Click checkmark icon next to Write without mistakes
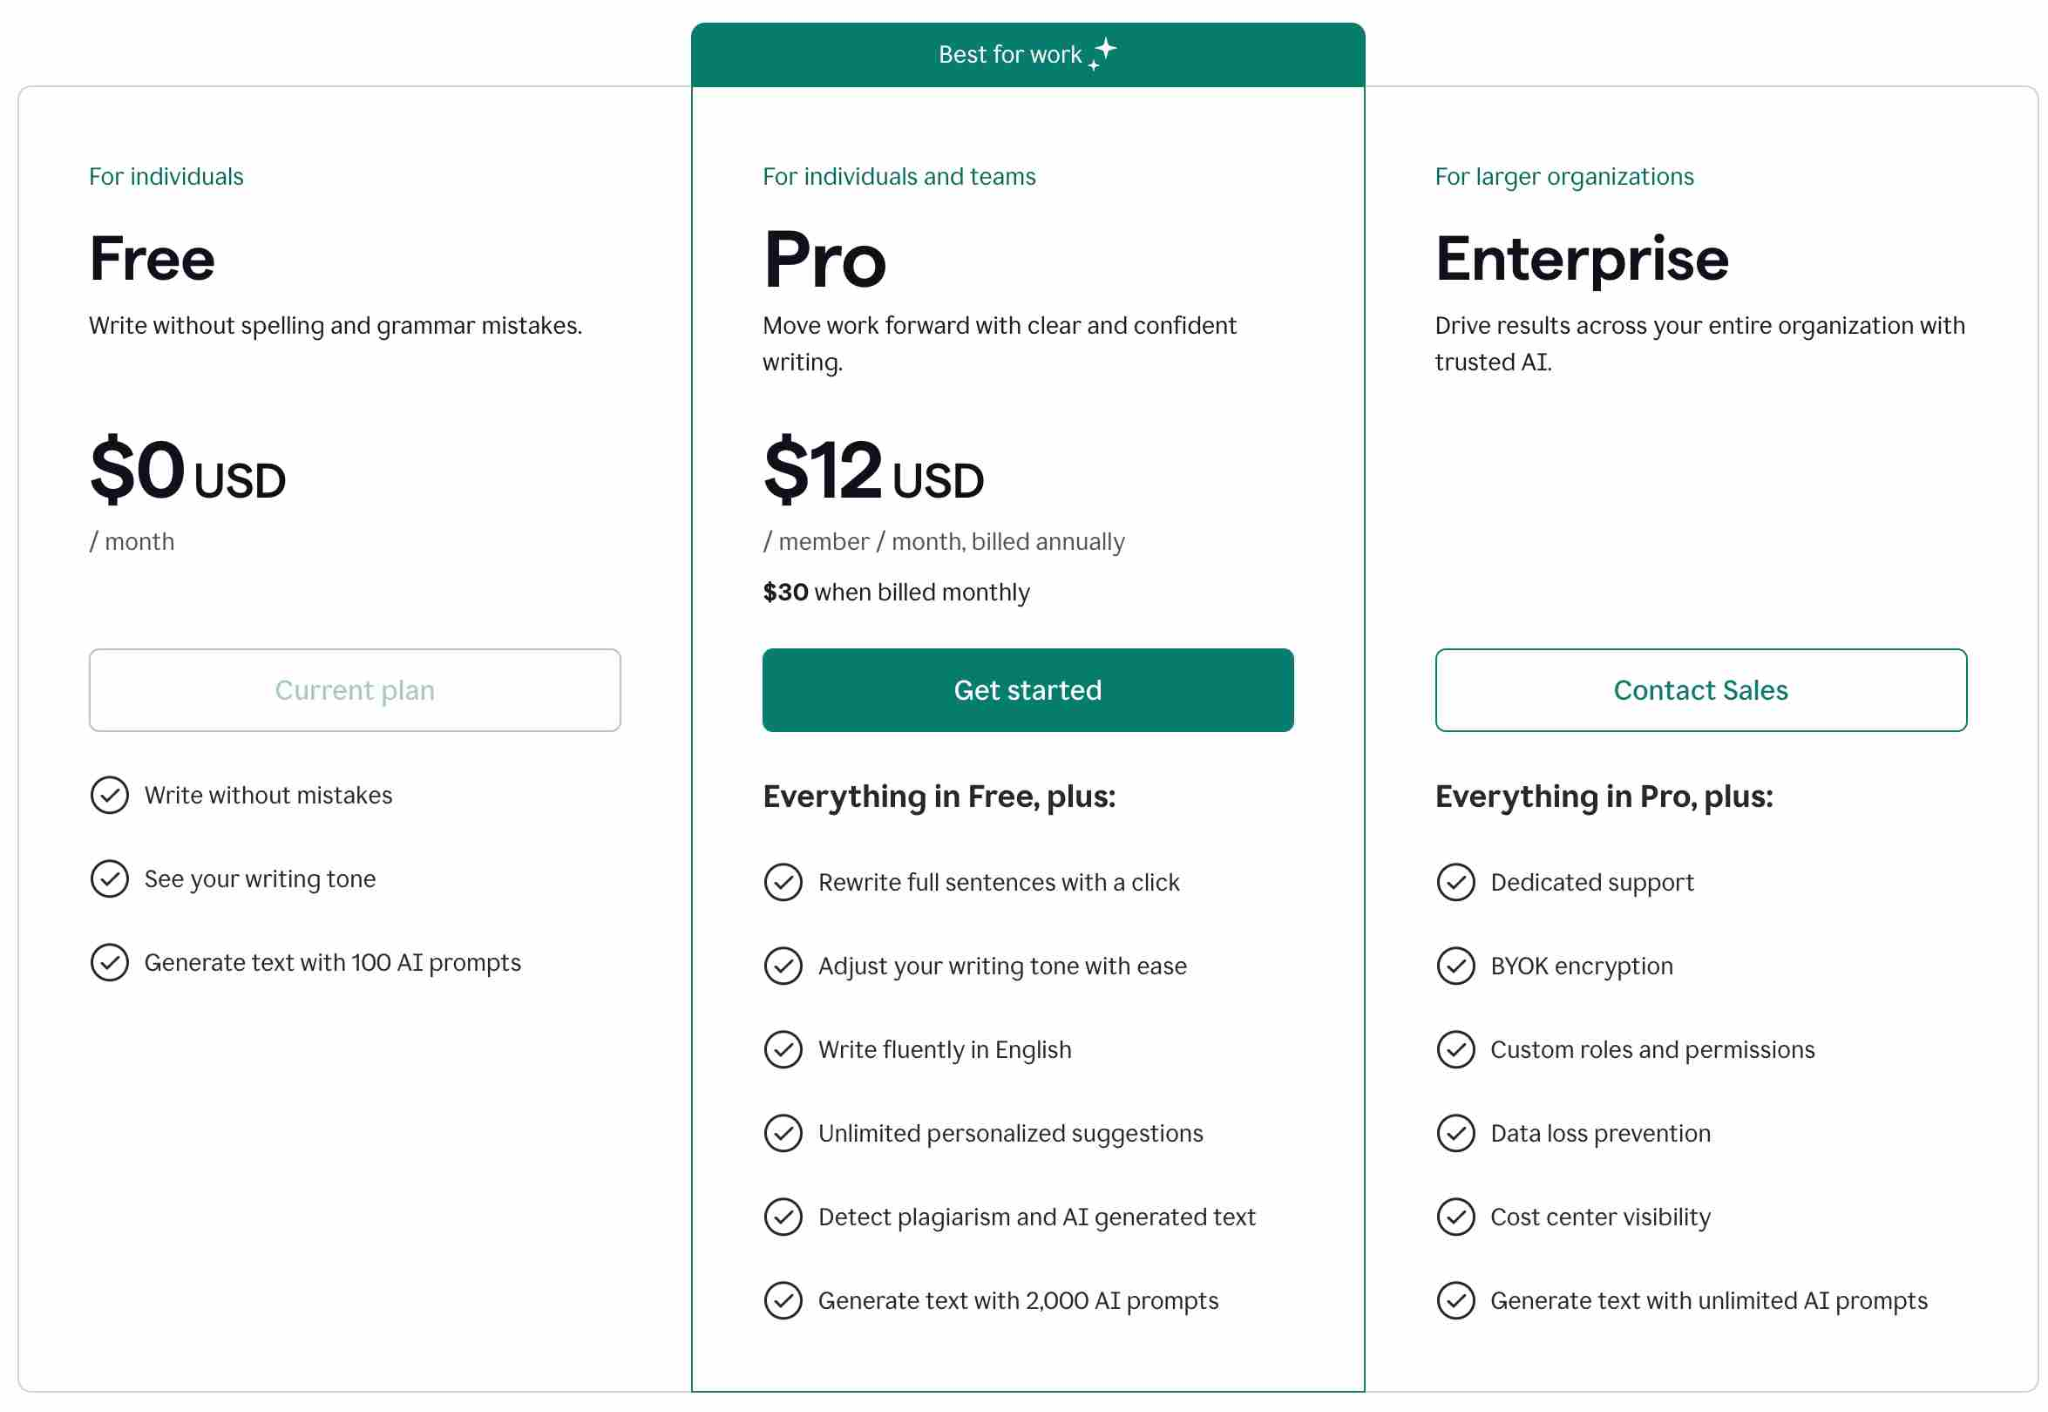Screen dimensions: 2048x1412 click(110, 795)
